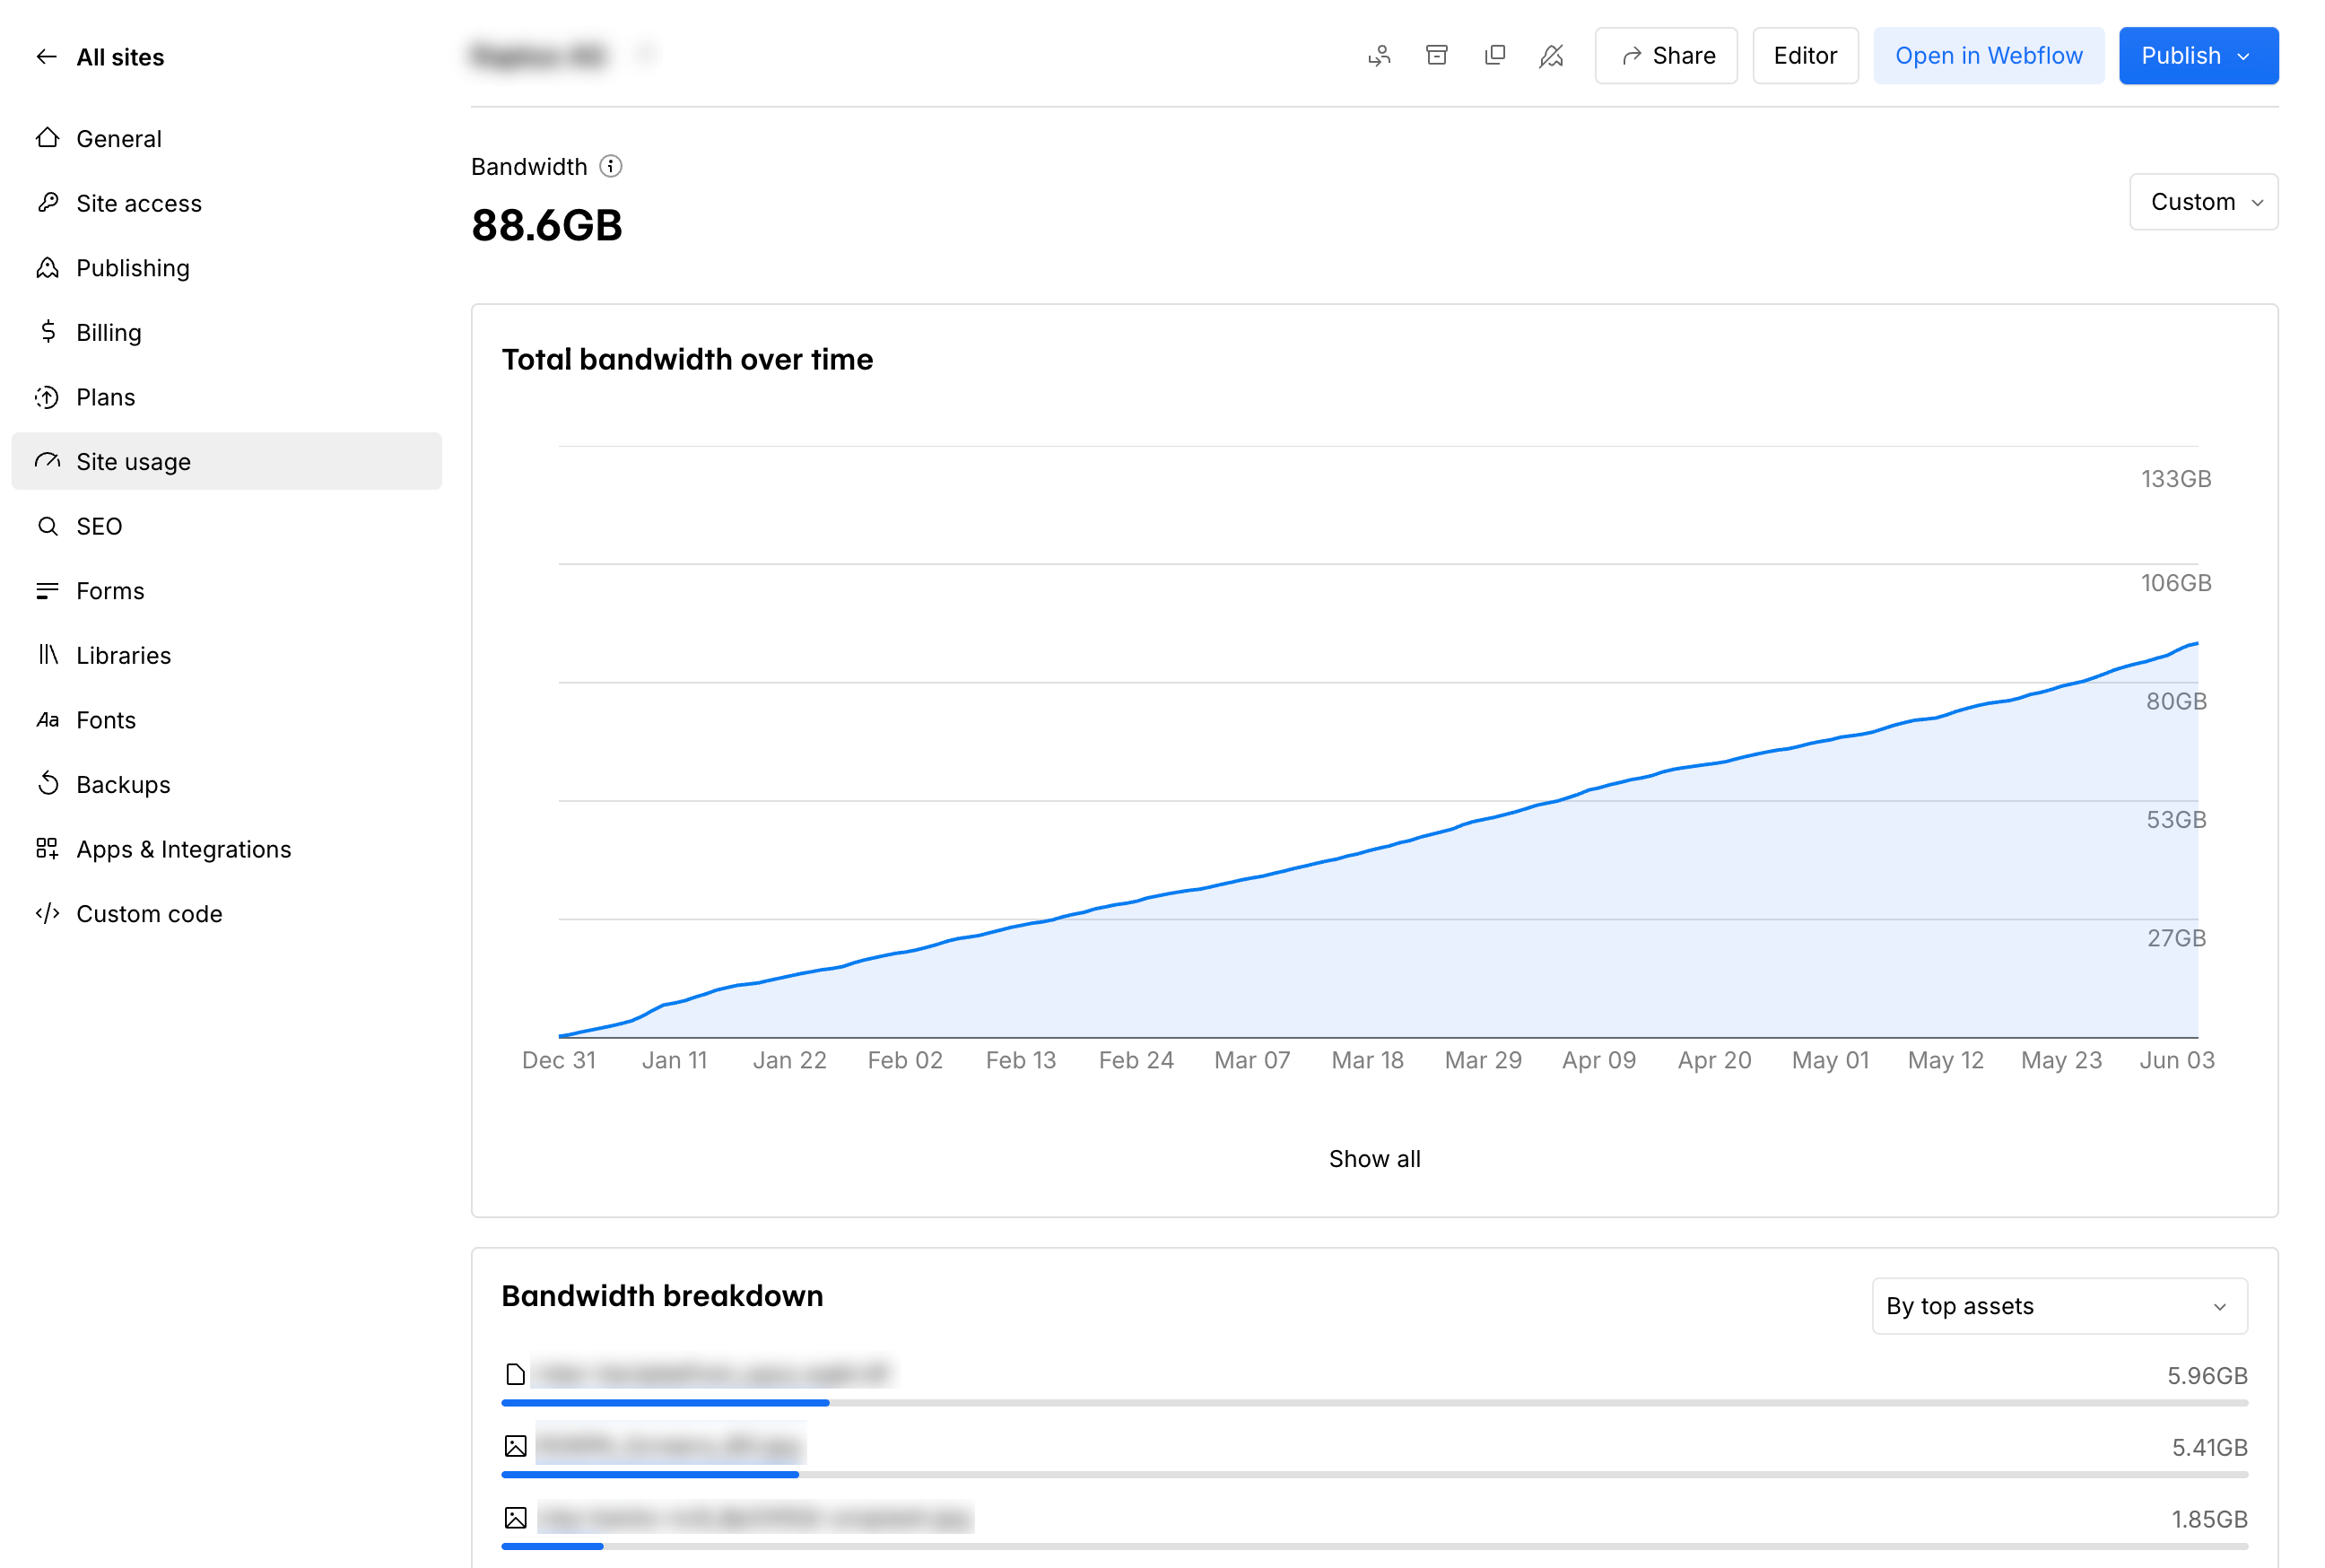Click the Publishing rocket icon
The width and height of the screenshot is (2325, 1568).
47,267
